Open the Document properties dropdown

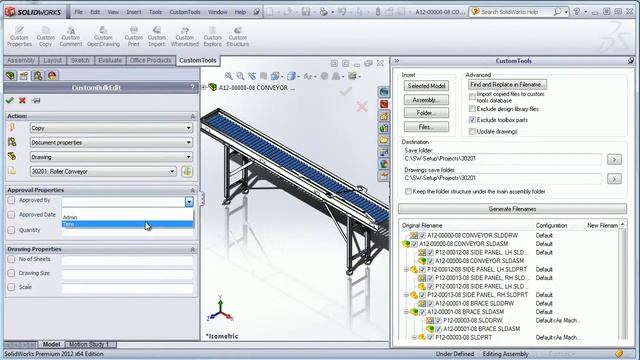coord(111,142)
